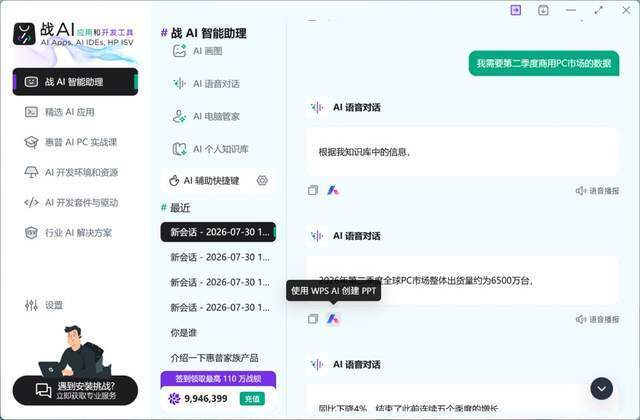Screen dimensions: 640x420
Task: Maximize the 战 AI window
Action: (x=598, y=10)
